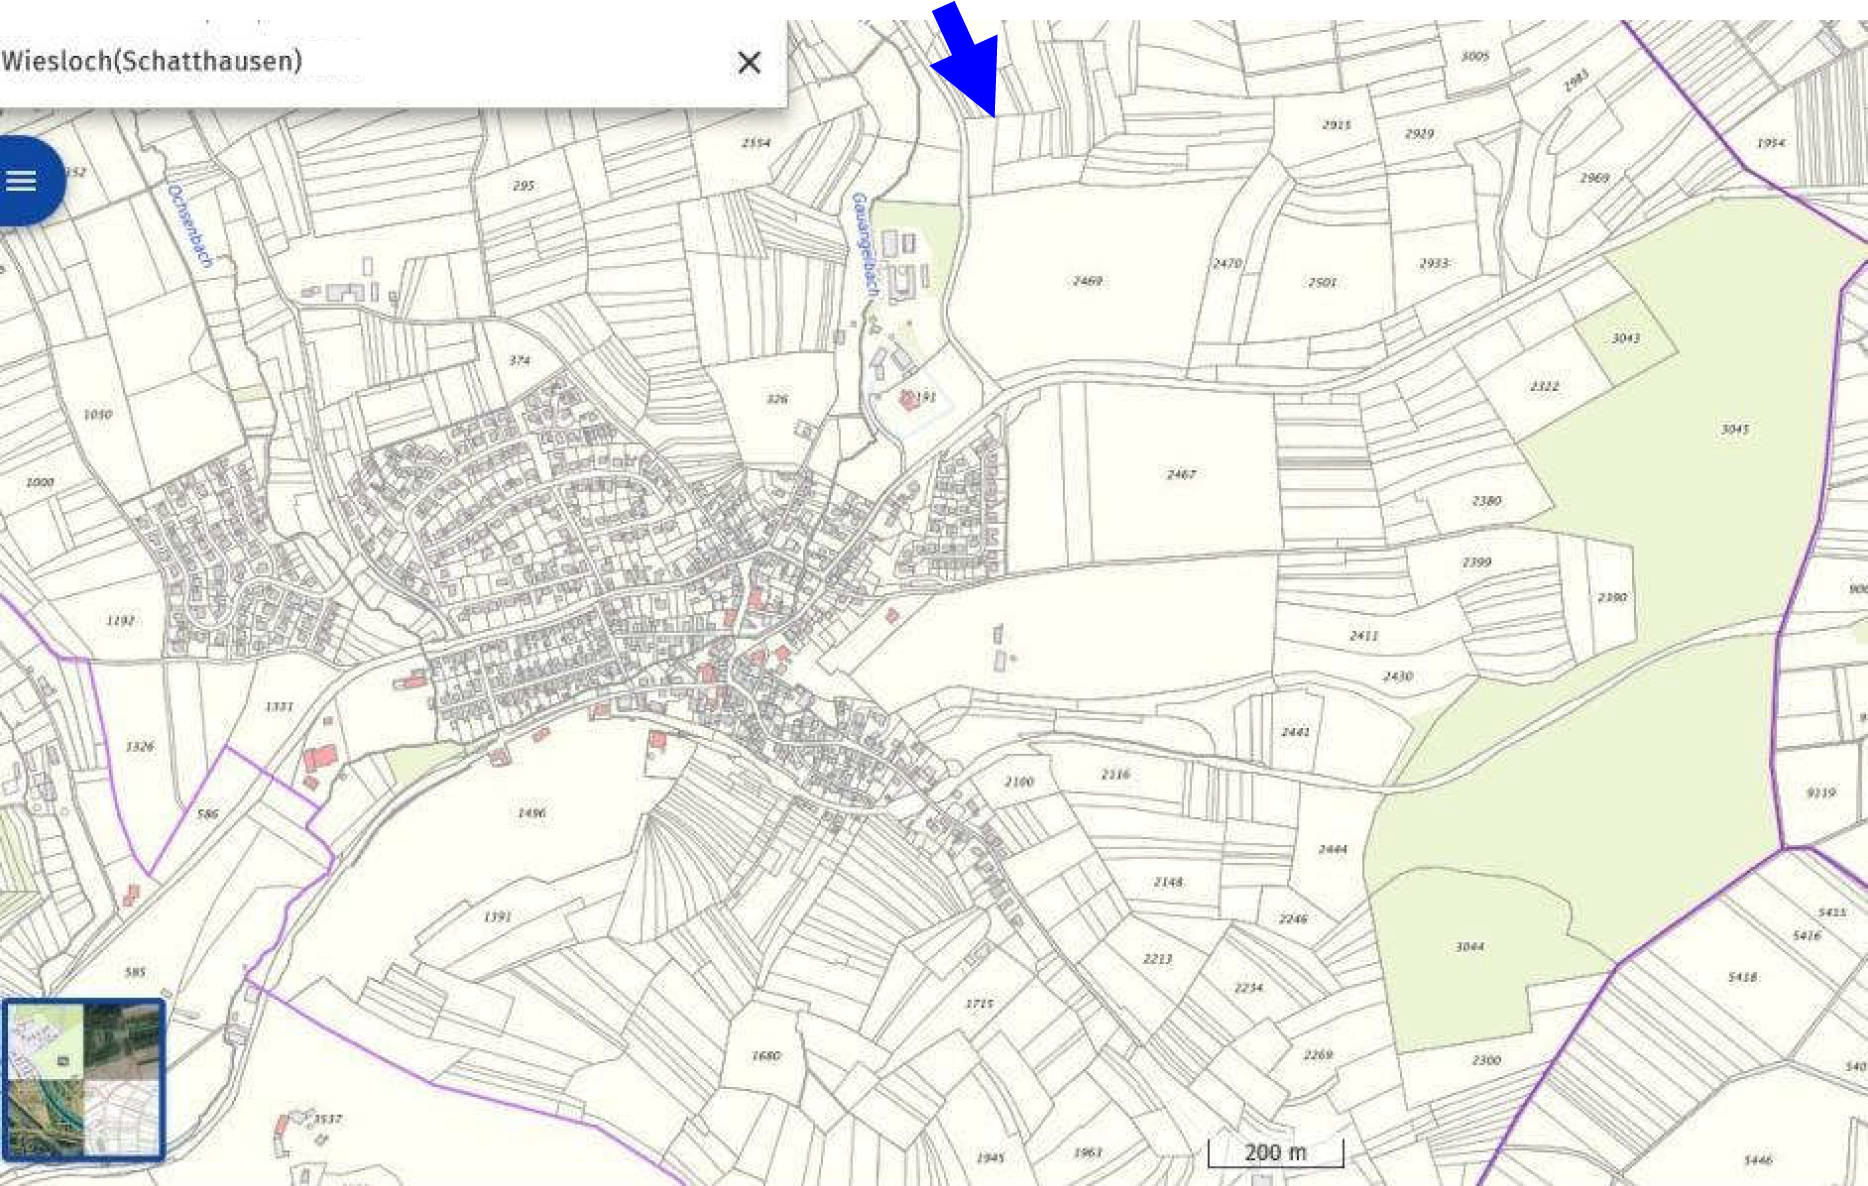Click parcel label 3537
The width and height of the screenshot is (1868, 1186).
(x=327, y=1118)
